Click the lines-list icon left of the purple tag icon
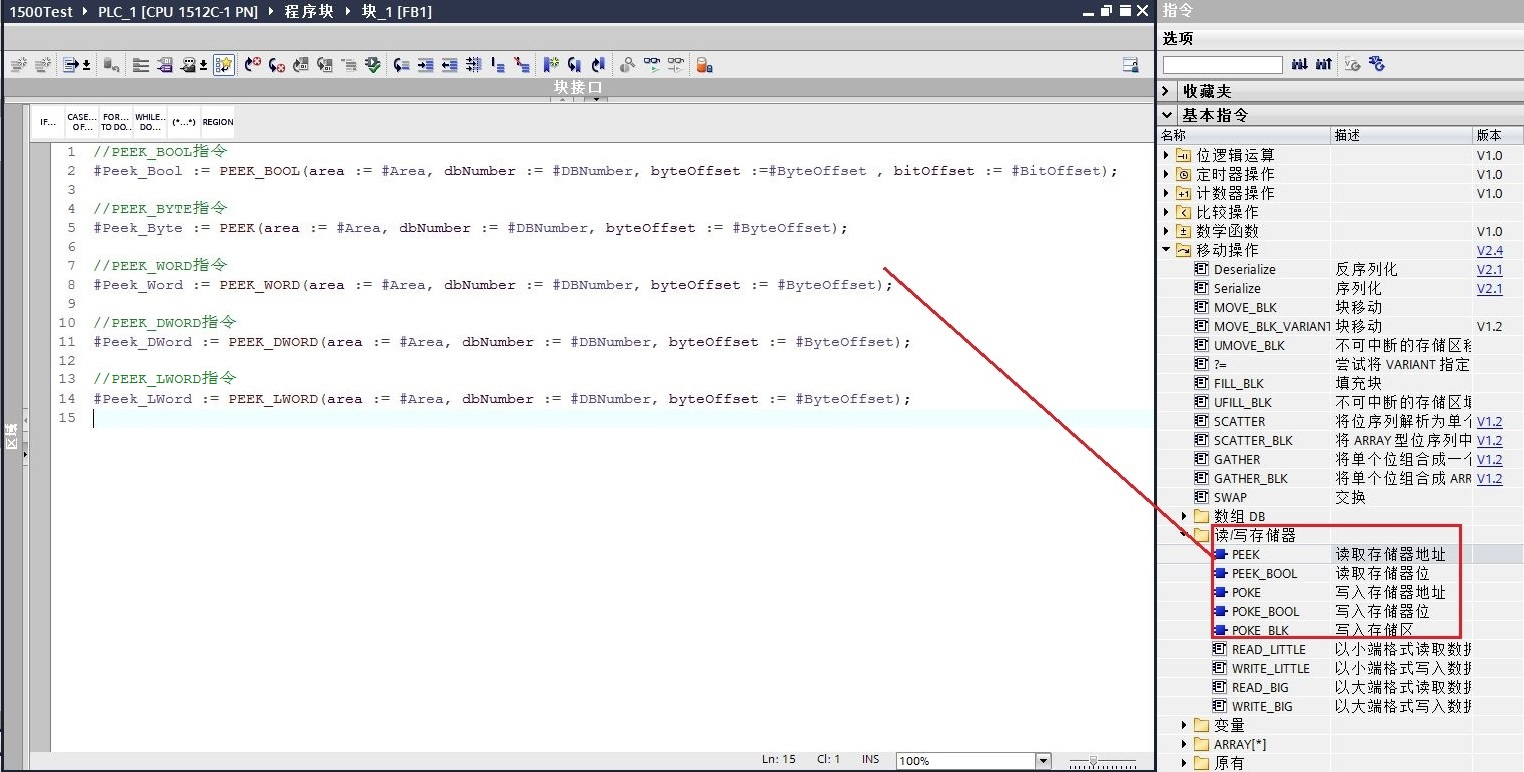Image resolution: width=1524 pixels, height=772 pixels. coord(141,65)
